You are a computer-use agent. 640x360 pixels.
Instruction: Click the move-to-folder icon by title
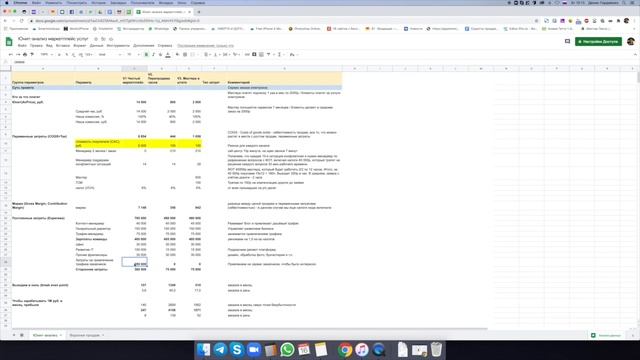click(103, 39)
